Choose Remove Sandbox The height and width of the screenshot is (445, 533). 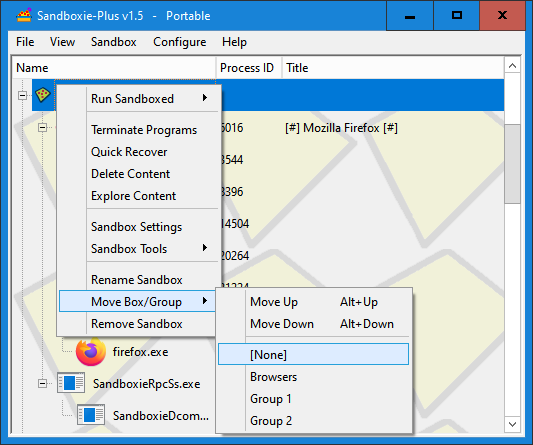137,324
